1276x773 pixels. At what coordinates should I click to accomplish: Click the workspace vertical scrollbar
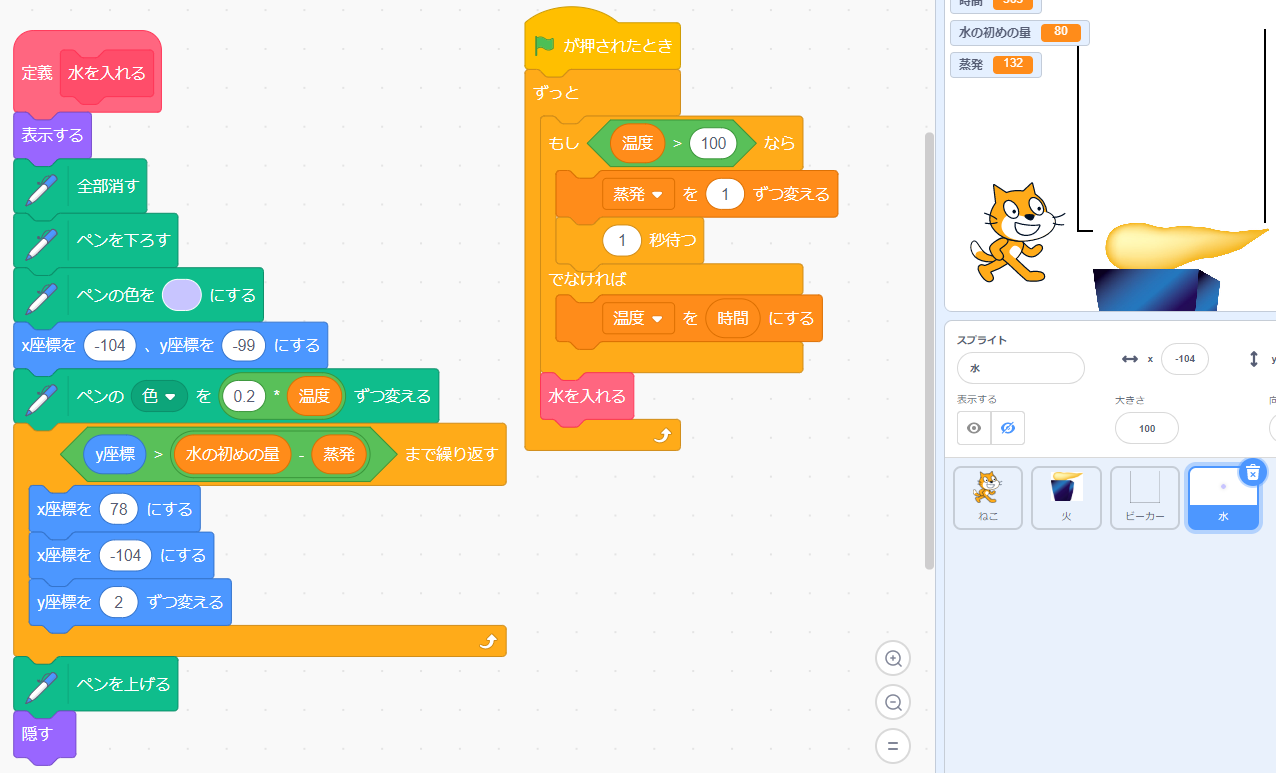929,350
